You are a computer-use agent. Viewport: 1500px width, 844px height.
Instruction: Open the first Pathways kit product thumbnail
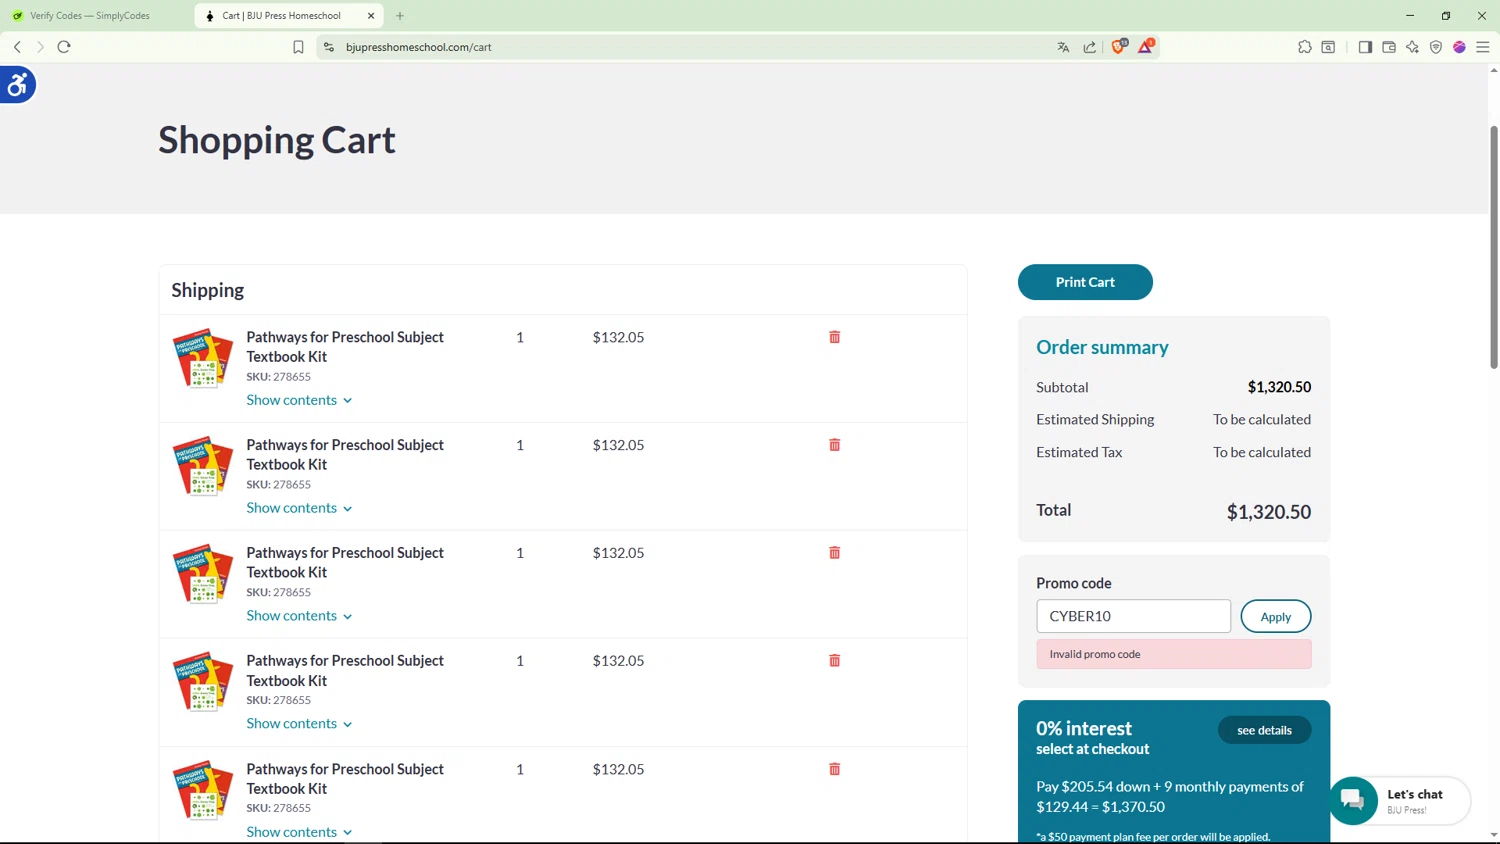(203, 358)
